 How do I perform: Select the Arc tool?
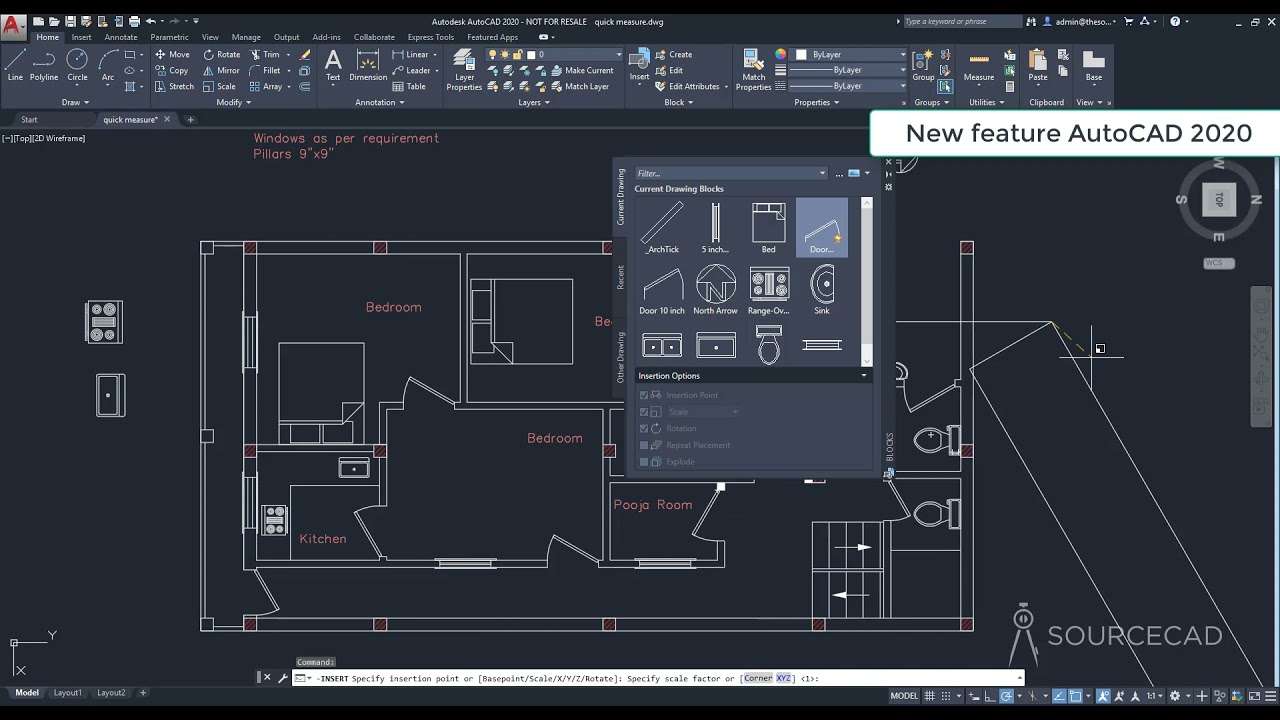click(108, 65)
